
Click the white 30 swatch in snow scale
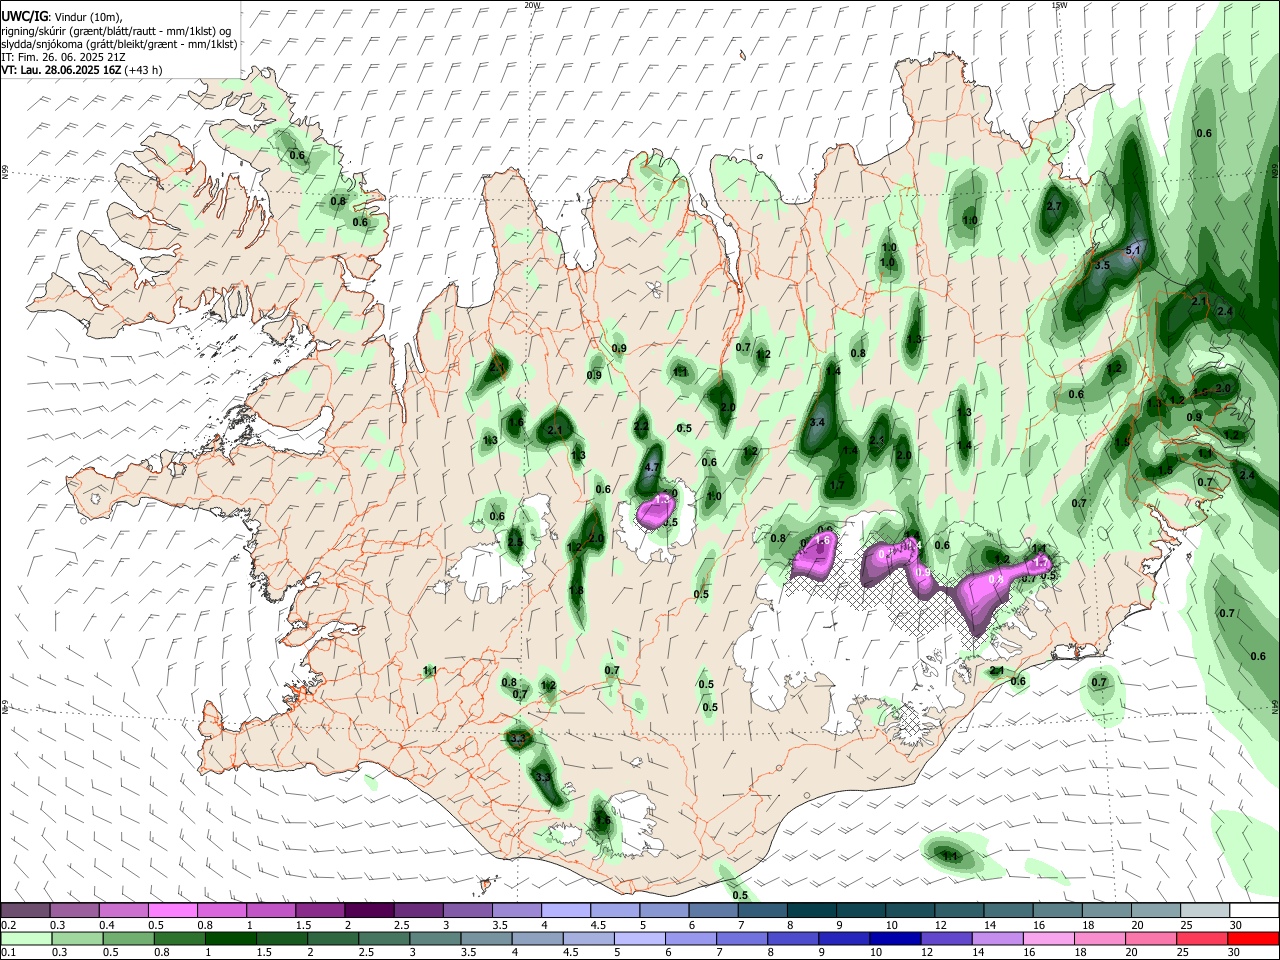click(x=1254, y=911)
